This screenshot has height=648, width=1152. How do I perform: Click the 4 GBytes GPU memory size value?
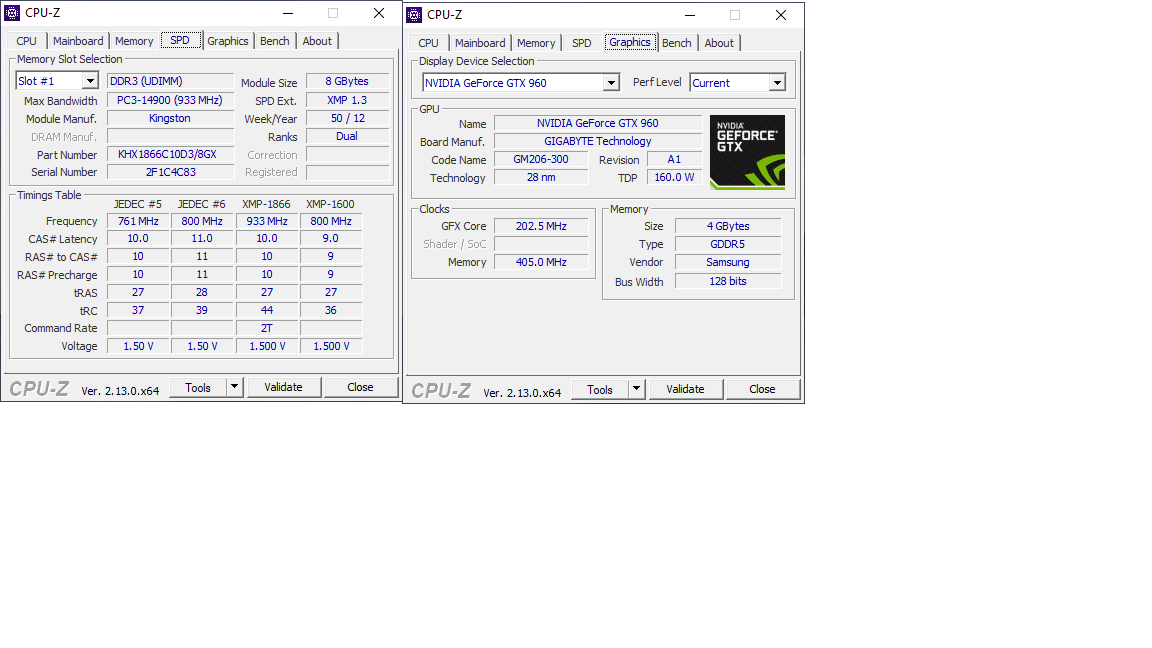[727, 226]
